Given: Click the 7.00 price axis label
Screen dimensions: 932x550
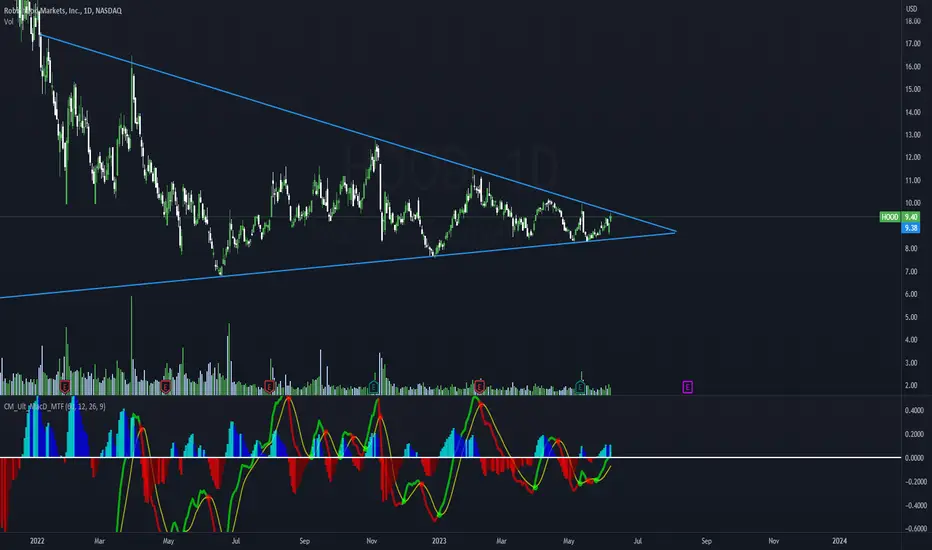Looking at the screenshot, I should coord(911,272).
